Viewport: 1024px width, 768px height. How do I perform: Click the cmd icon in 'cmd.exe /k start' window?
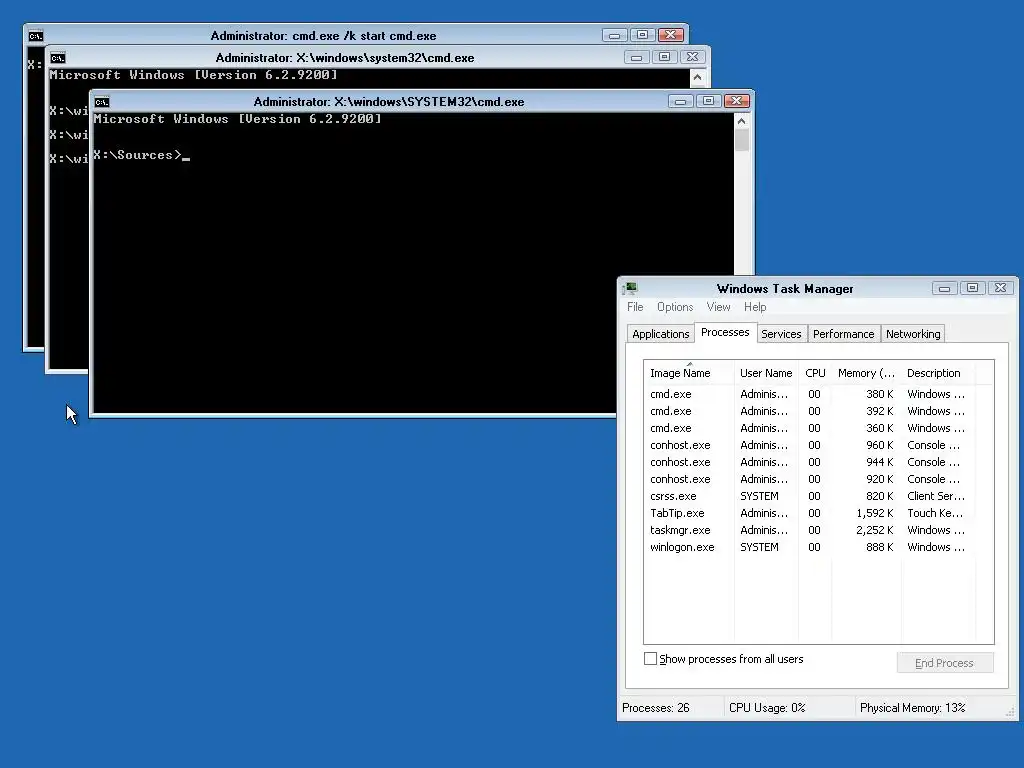[x=36, y=36]
